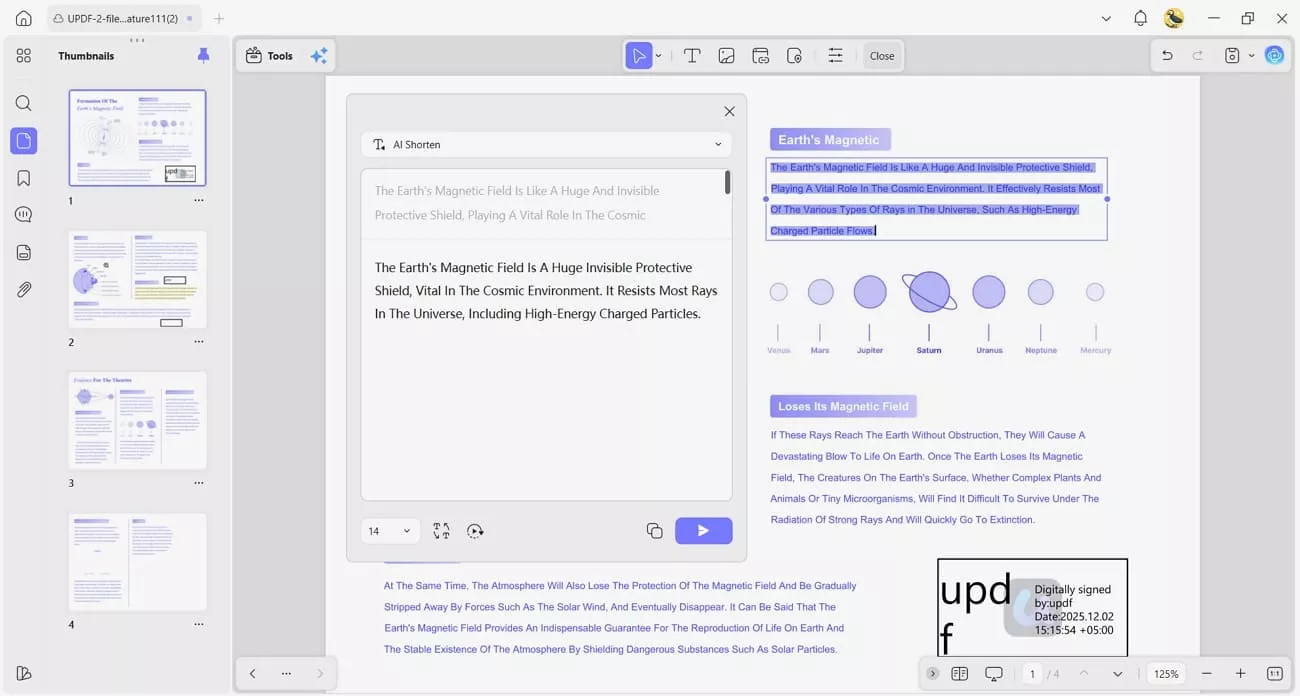The height and width of the screenshot is (696, 1300).
Task: Click the copy icon in the AI panel
Action: click(655, 530)
